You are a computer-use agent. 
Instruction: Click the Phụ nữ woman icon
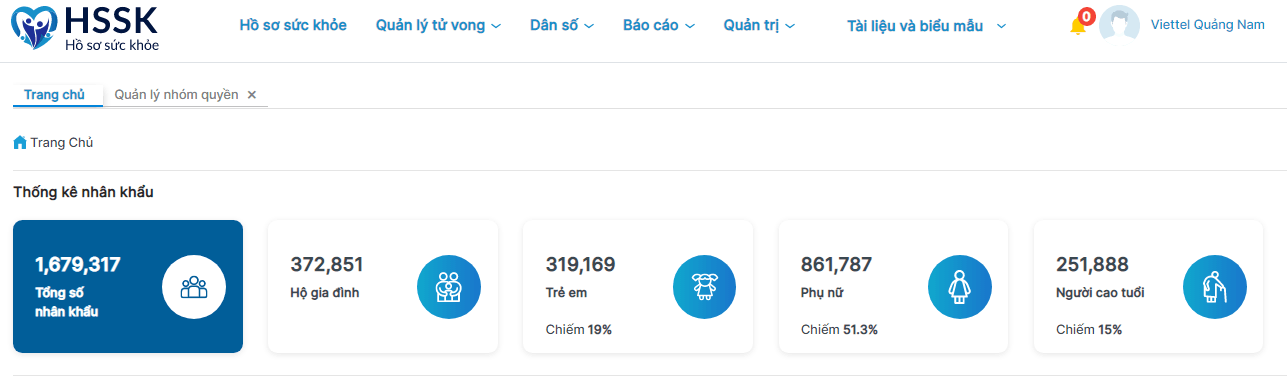960,287
